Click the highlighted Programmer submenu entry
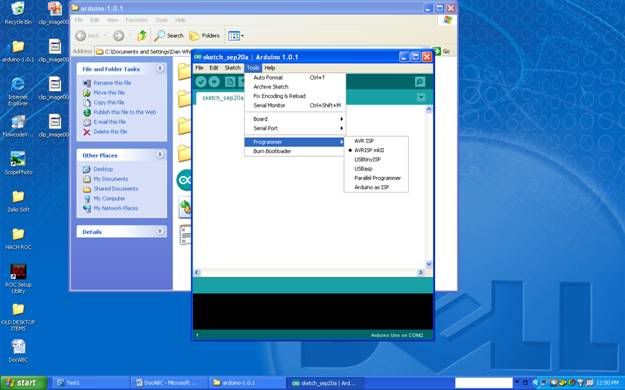This screenshot has height=390, width=625. tap(295, 142)
